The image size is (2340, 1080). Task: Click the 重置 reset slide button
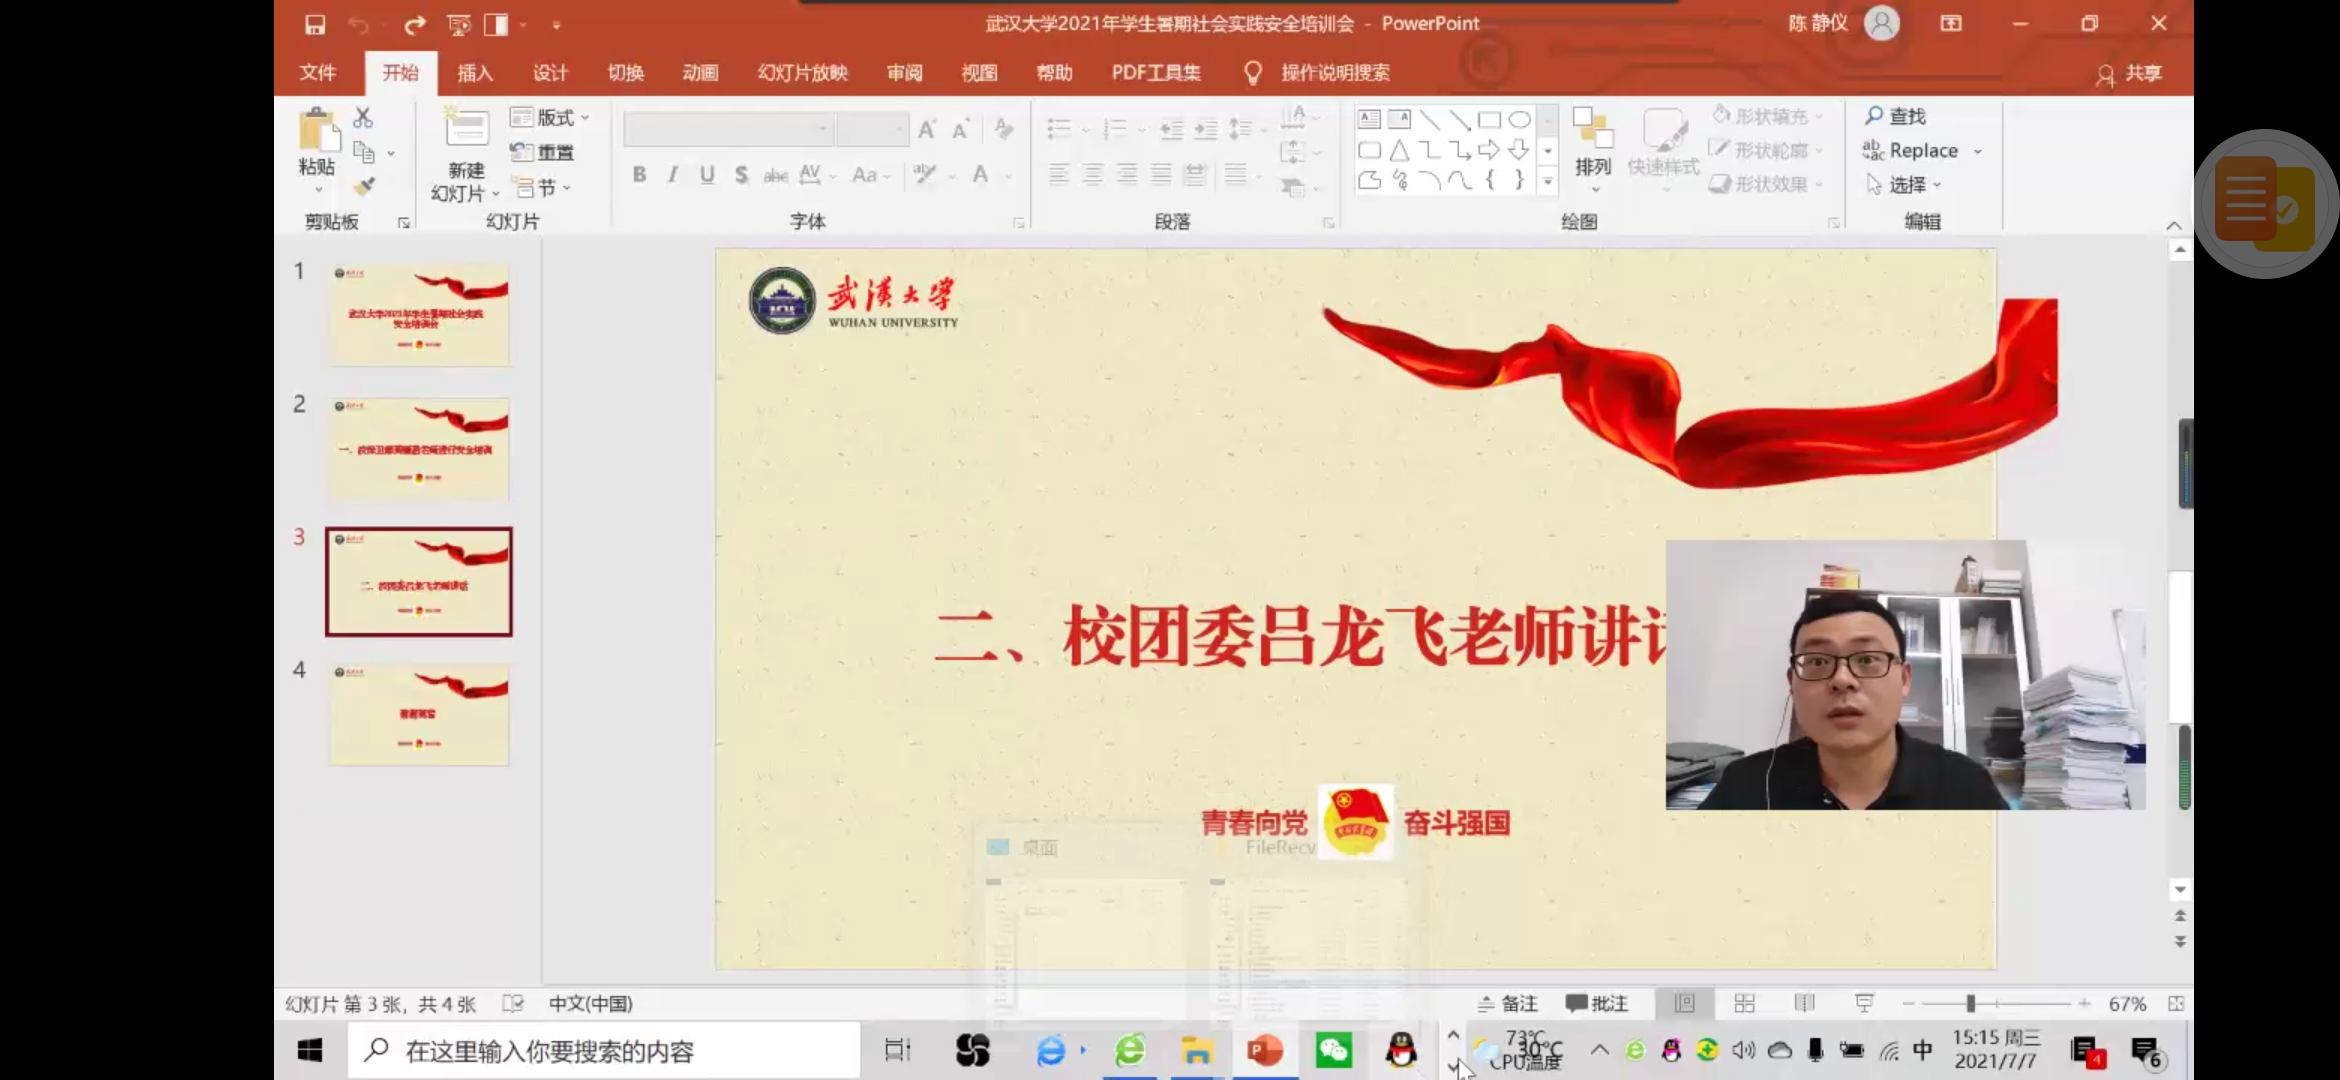tap(543, 153)
